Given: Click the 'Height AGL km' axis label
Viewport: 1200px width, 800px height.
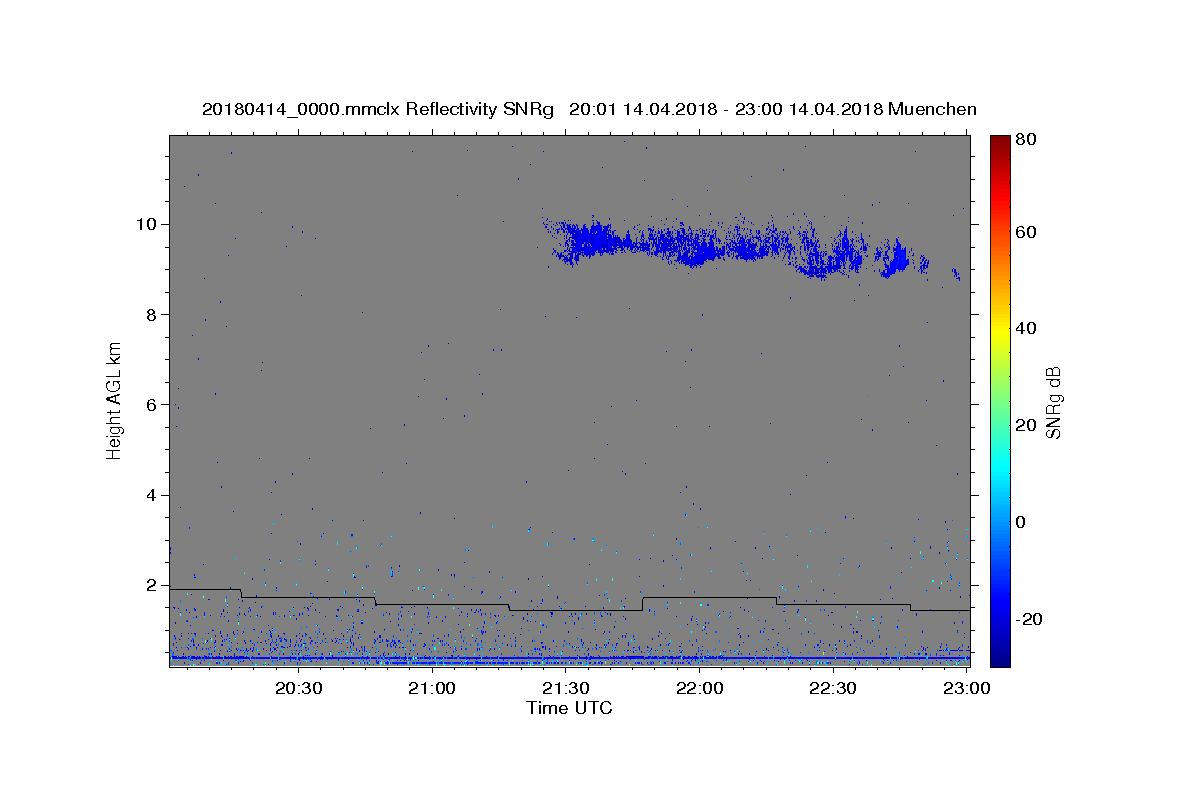Looking at the screenshot, I should tap(115, 401).
